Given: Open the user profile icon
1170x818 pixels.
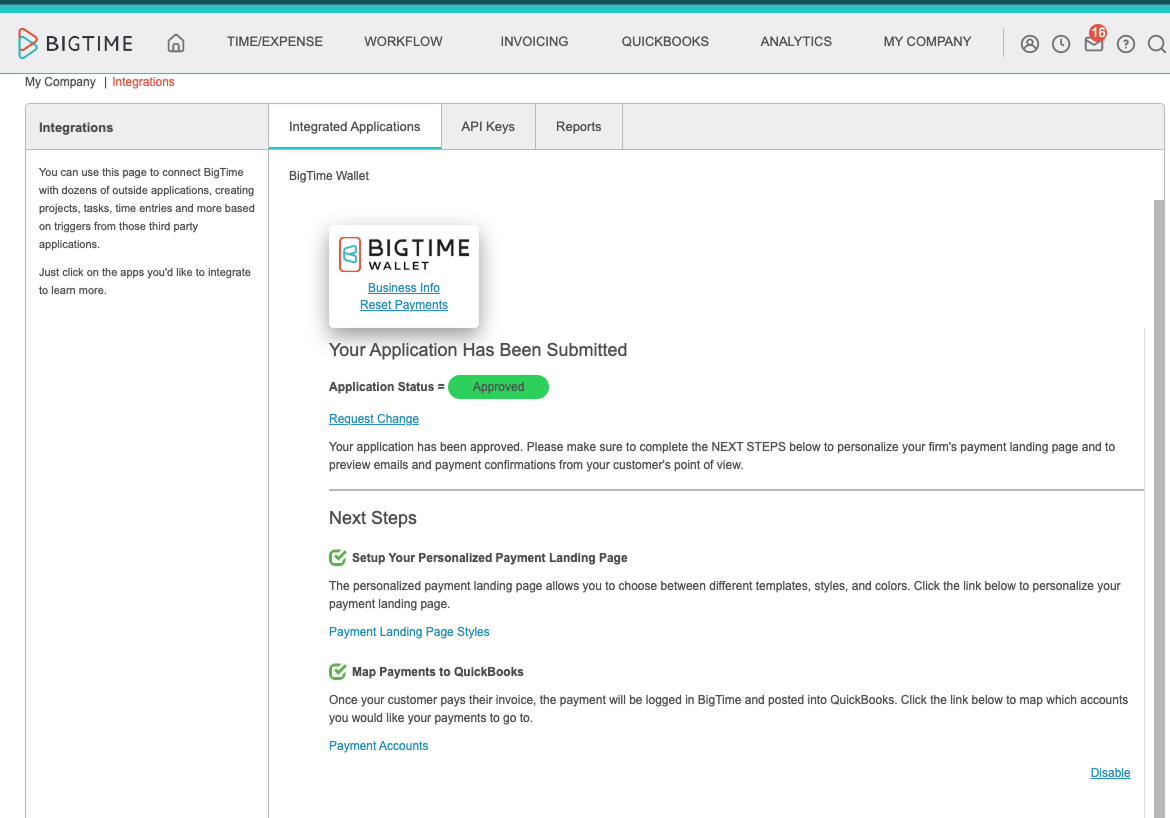Looking at the screenshot, I should click(1030, 44).
